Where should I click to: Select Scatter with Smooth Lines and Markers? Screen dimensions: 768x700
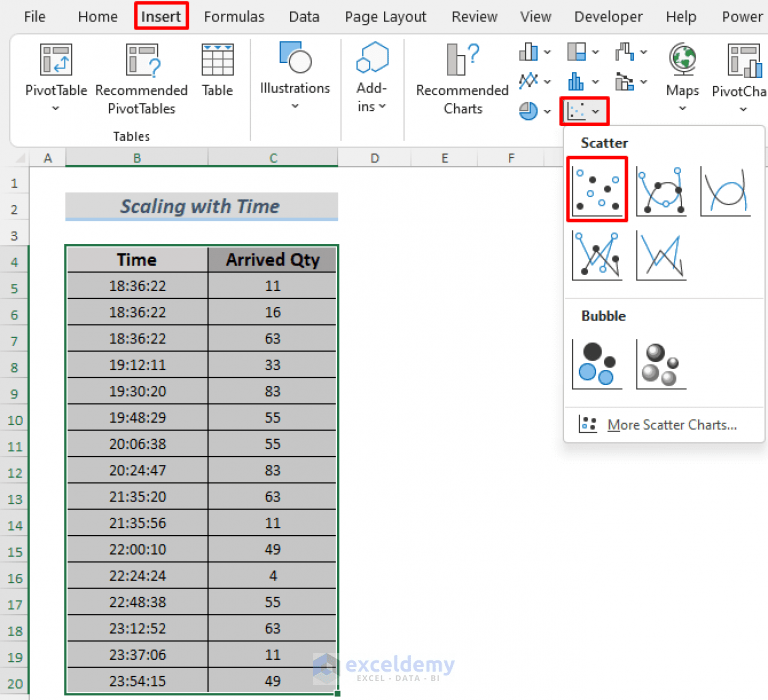coord(661,191)
